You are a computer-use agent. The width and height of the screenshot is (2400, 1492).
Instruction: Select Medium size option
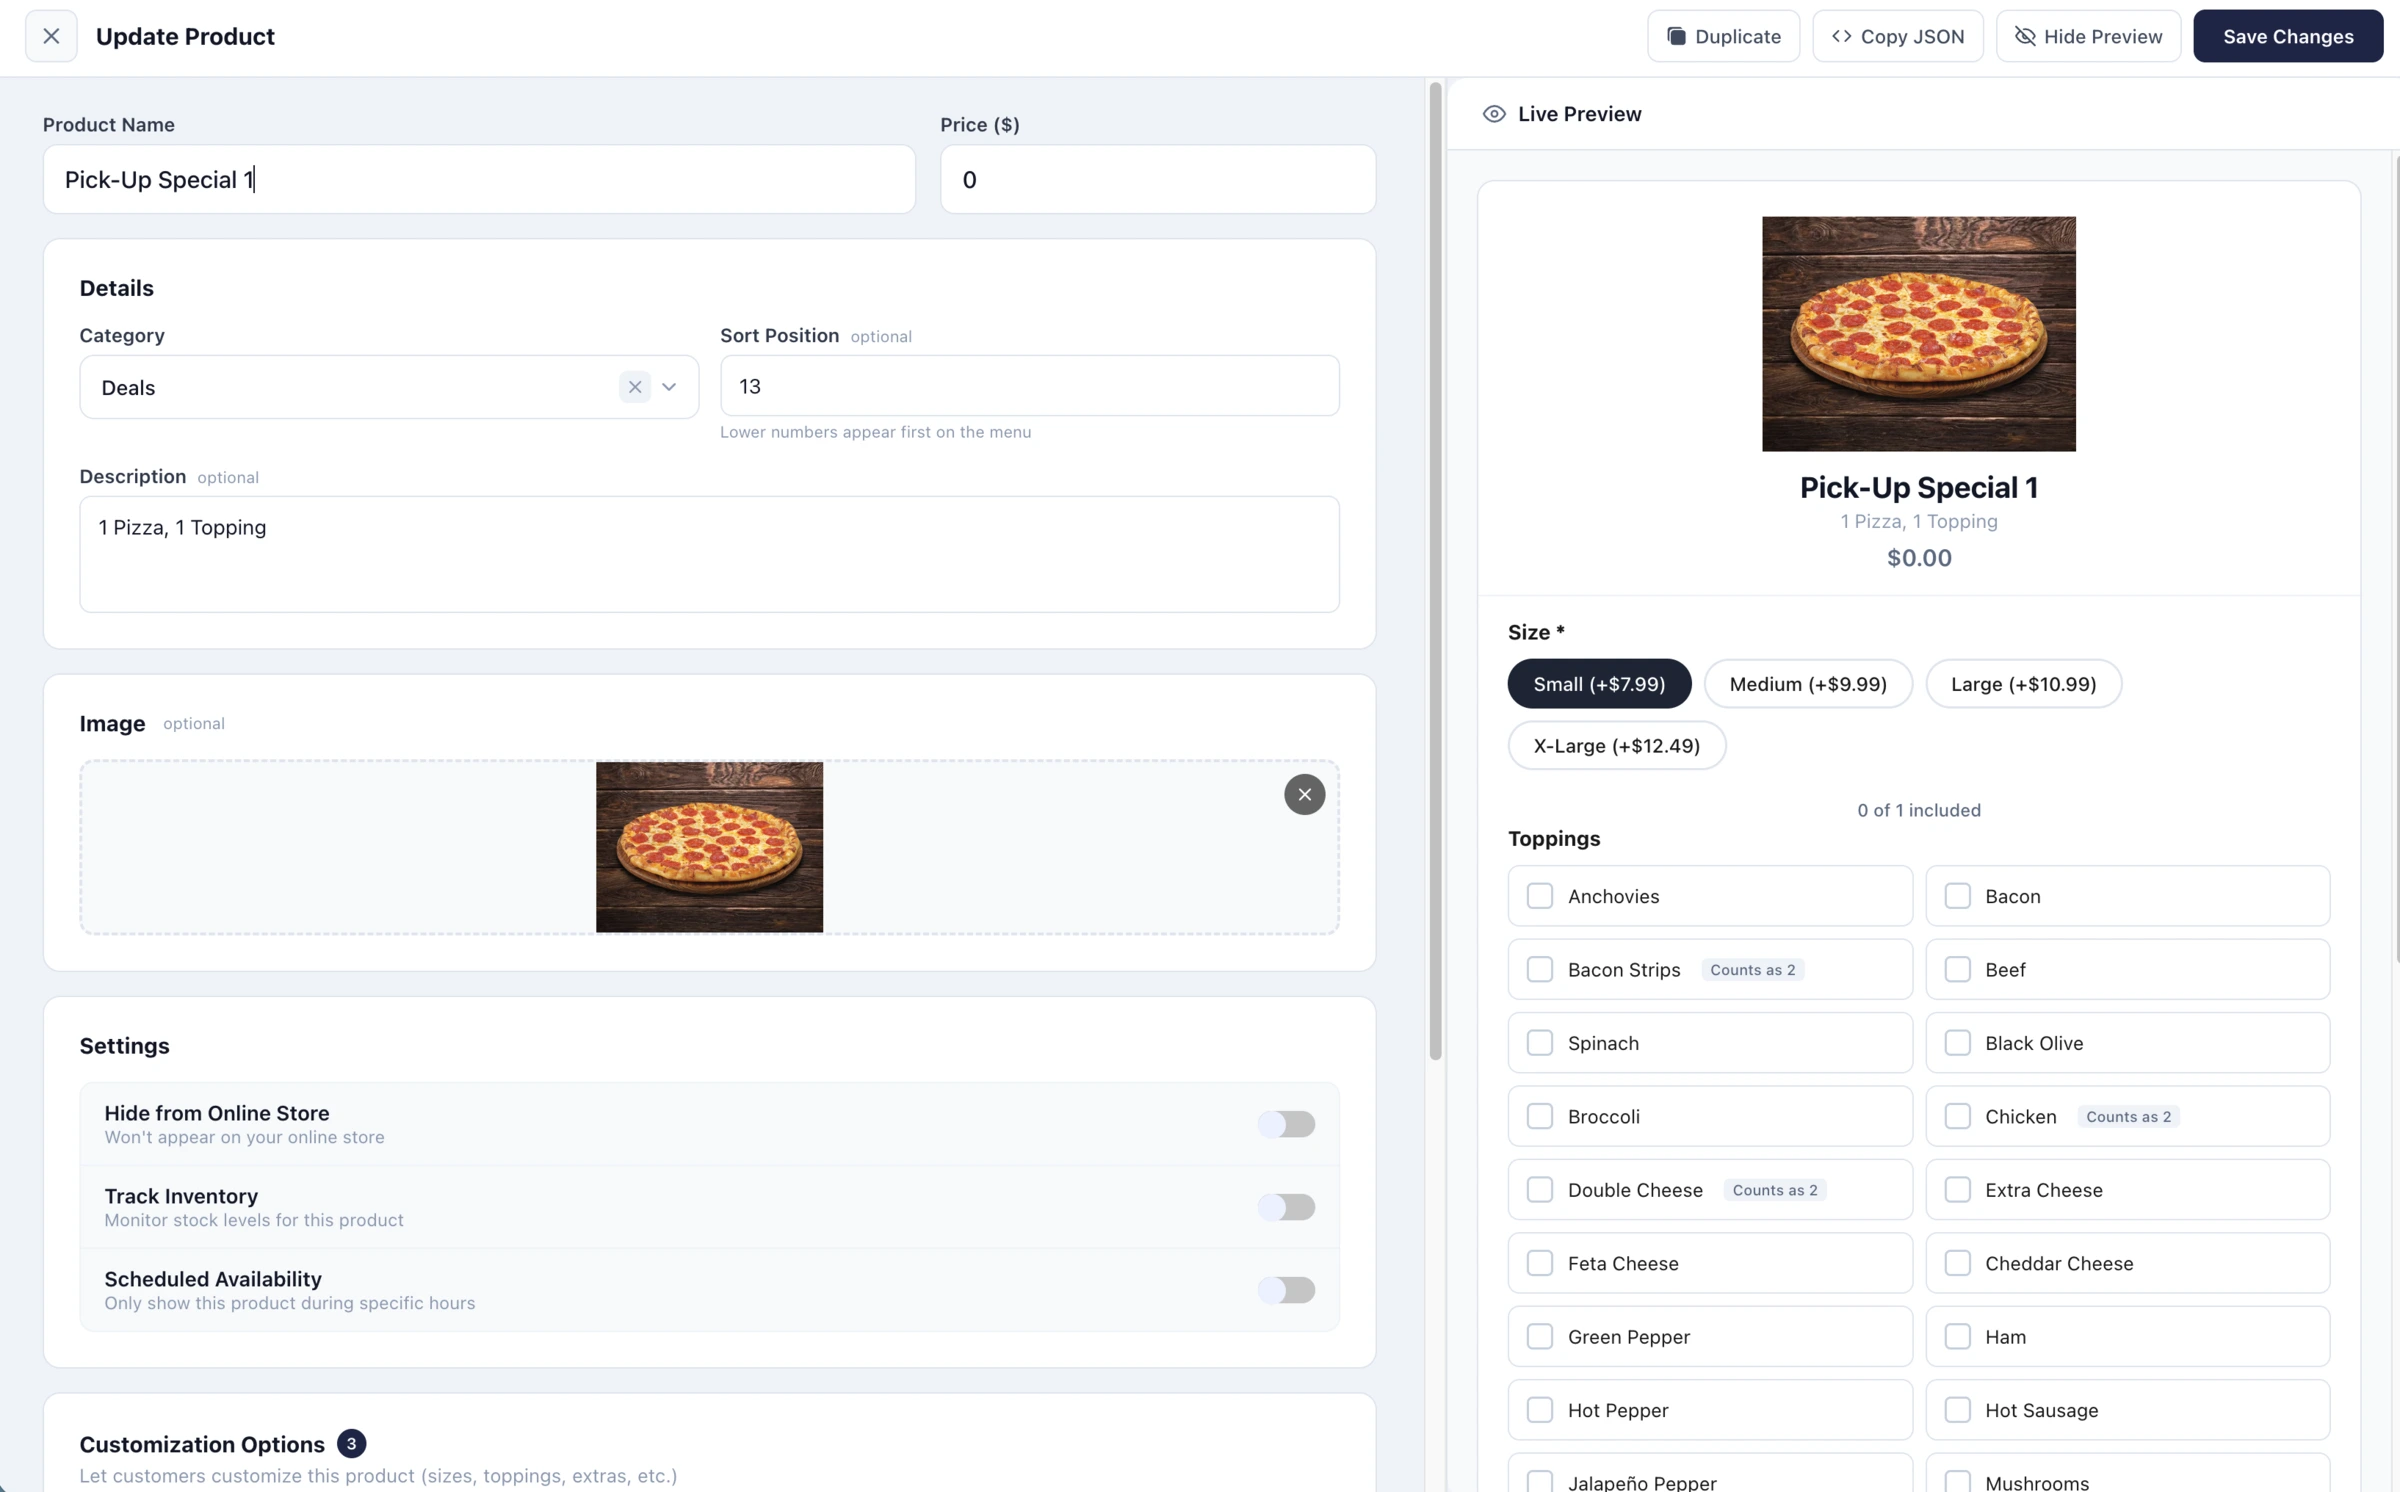click(1808, 684)
